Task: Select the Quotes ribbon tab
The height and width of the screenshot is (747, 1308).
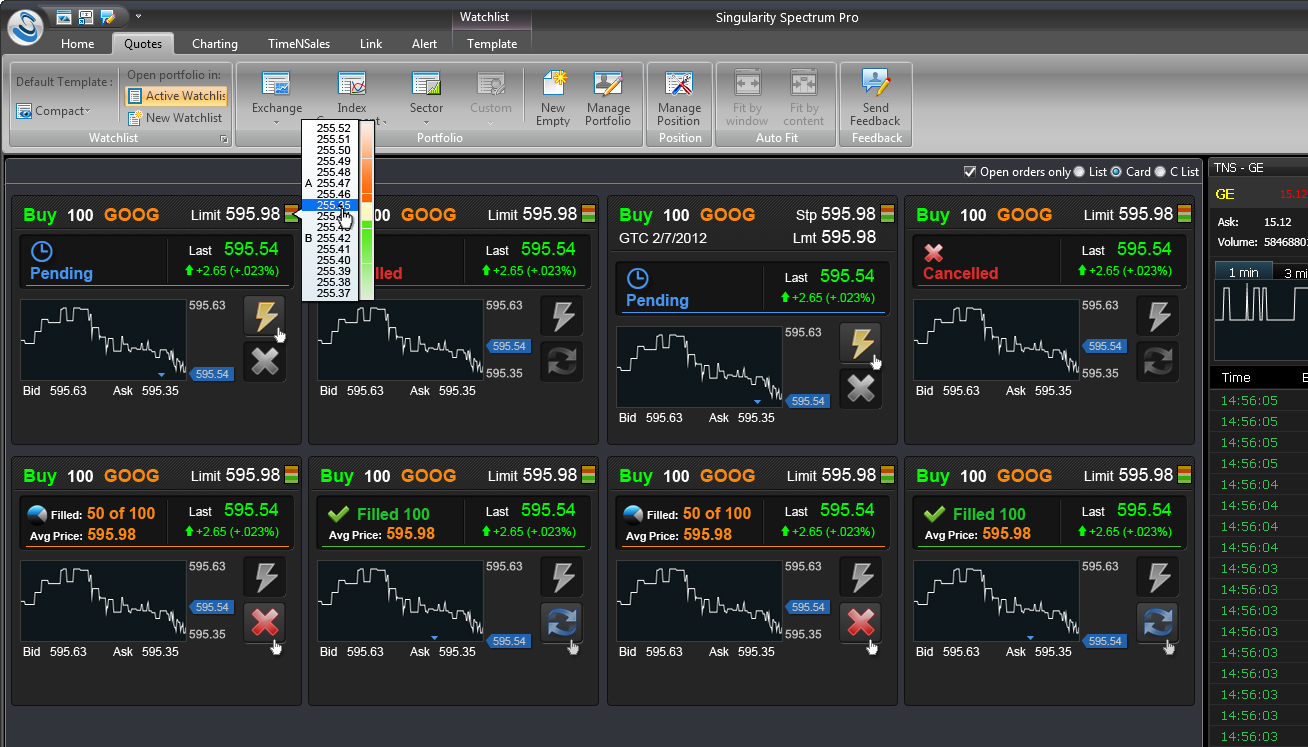Action: (143, 43)
